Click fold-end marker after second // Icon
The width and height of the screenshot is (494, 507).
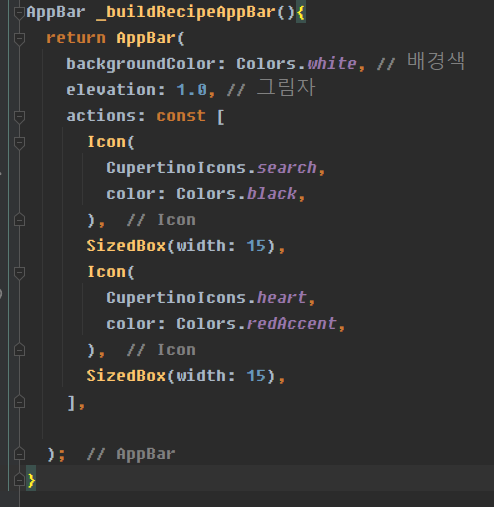[19, 350]
